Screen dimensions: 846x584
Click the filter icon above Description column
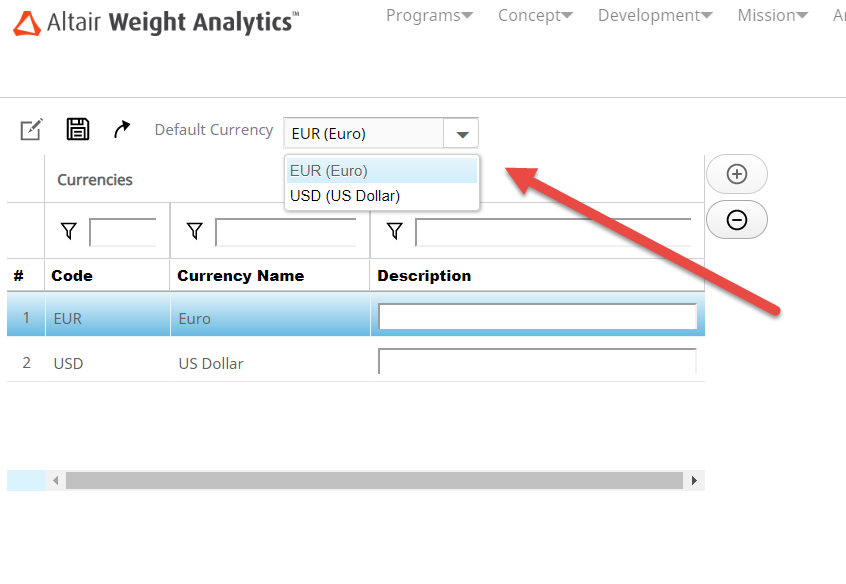[395, 232]
